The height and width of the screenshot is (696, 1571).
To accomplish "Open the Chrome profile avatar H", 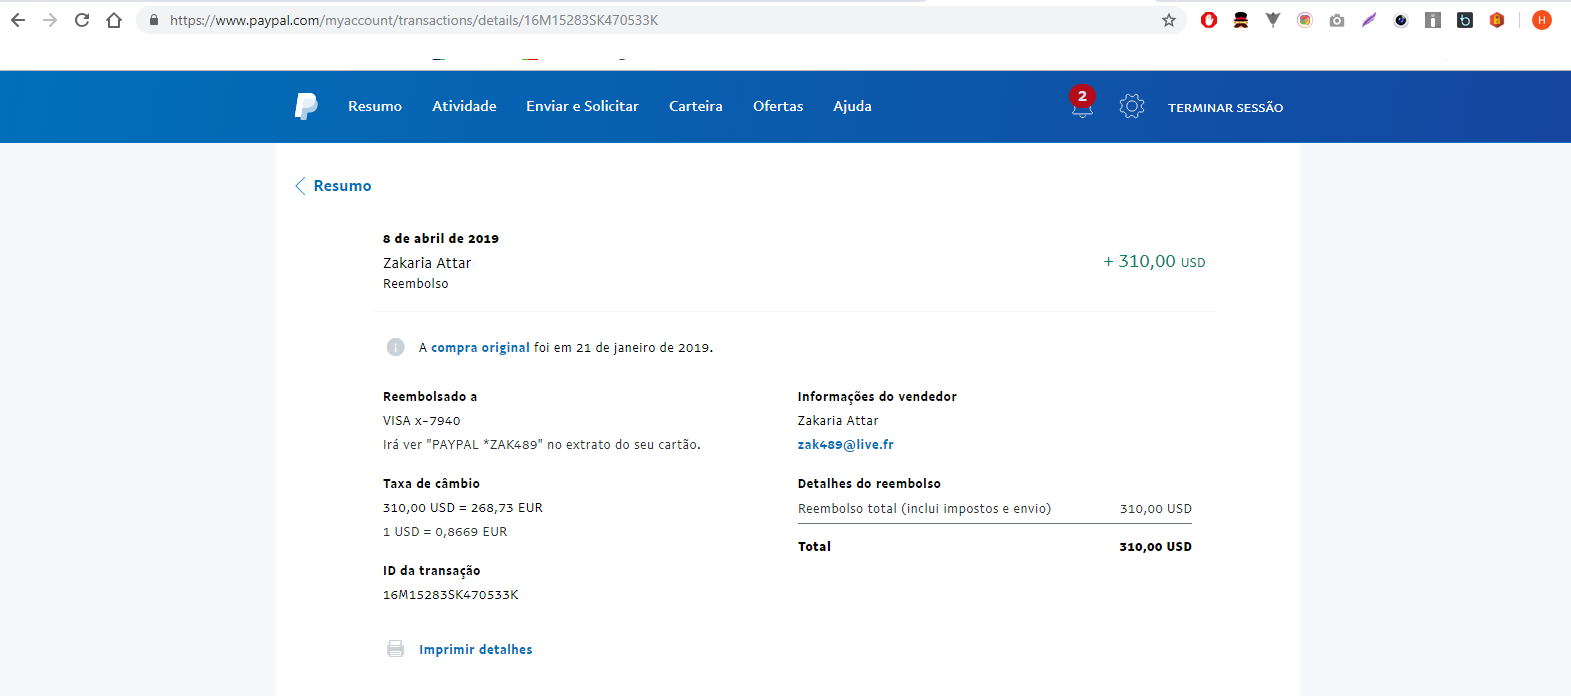I will pyautogui.click(x=1542, y=20).
